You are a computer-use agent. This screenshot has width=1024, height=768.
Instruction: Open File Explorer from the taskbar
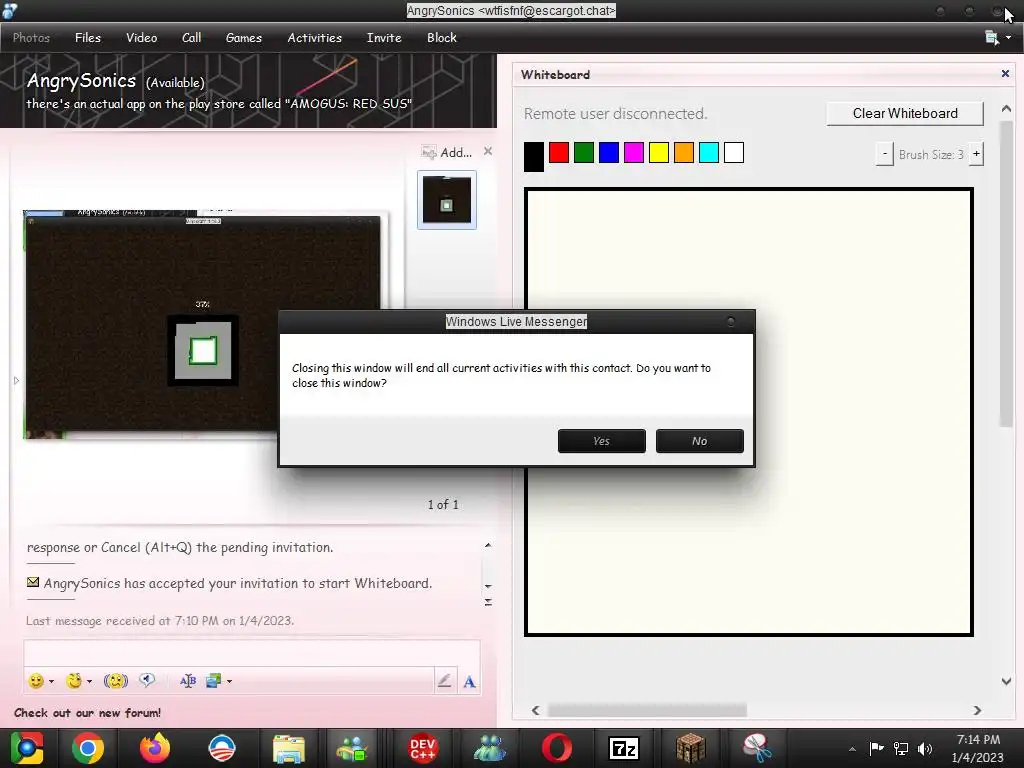coord(289,748)
